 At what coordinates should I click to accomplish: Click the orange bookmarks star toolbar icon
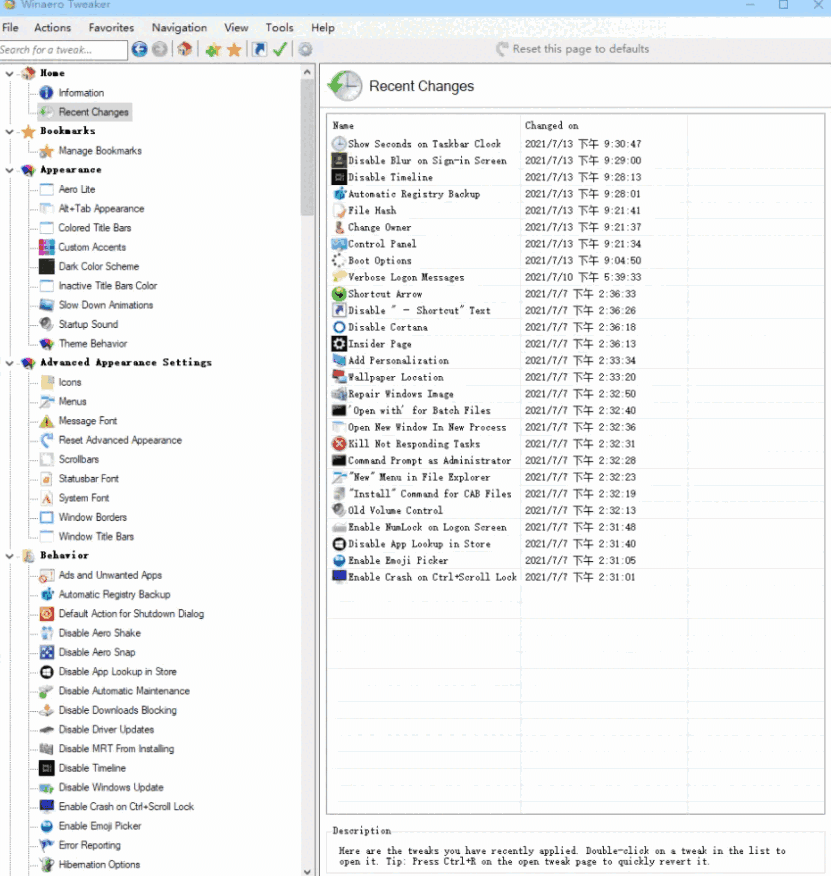[234, 49]
